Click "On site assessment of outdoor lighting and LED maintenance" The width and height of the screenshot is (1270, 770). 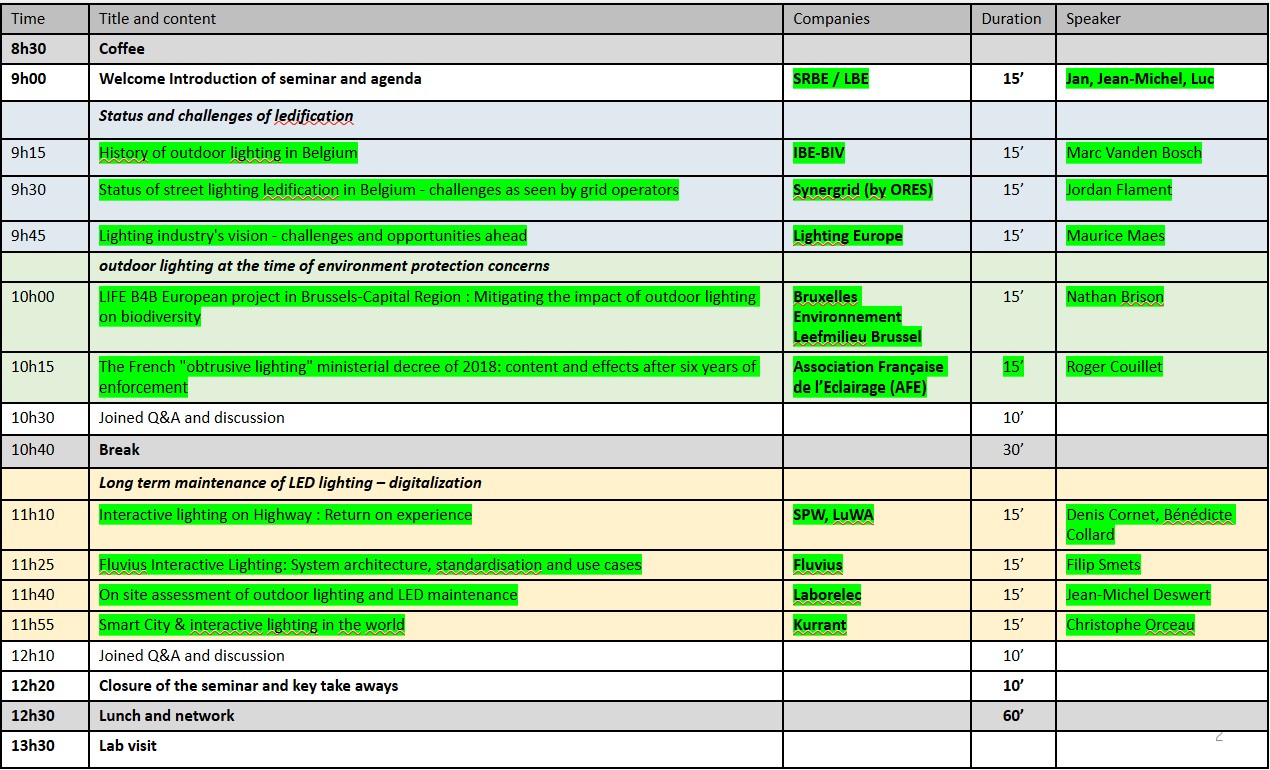[308, 595]
